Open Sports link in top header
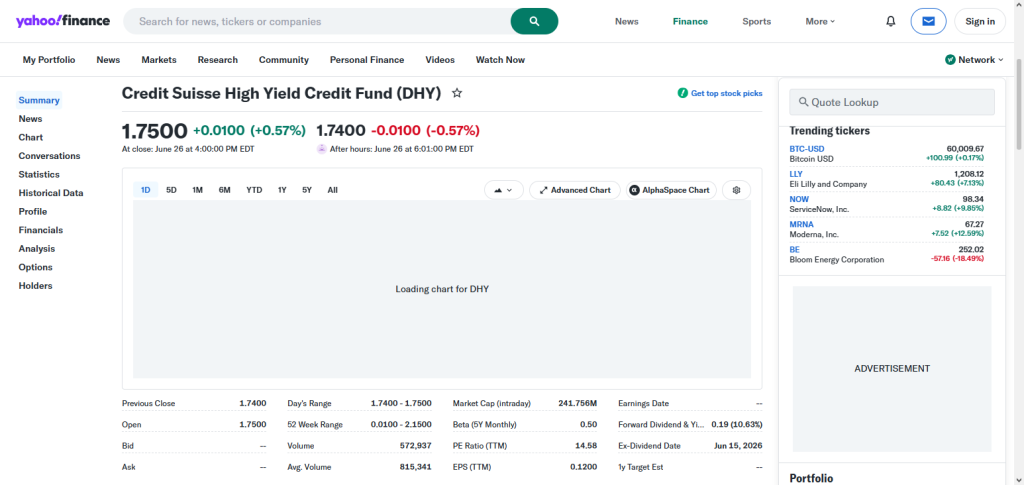This screenshot has height=485, width=1024. pyautogui.click(x=756, y=22)
